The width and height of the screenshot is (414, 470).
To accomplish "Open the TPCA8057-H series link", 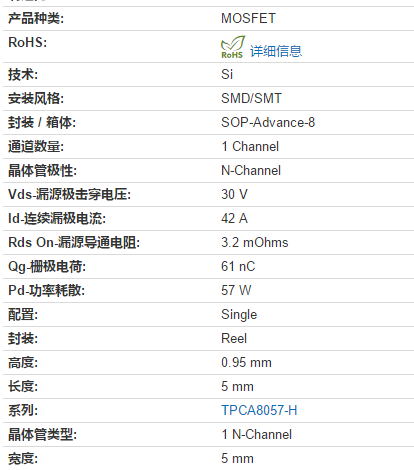I will 259,410.
